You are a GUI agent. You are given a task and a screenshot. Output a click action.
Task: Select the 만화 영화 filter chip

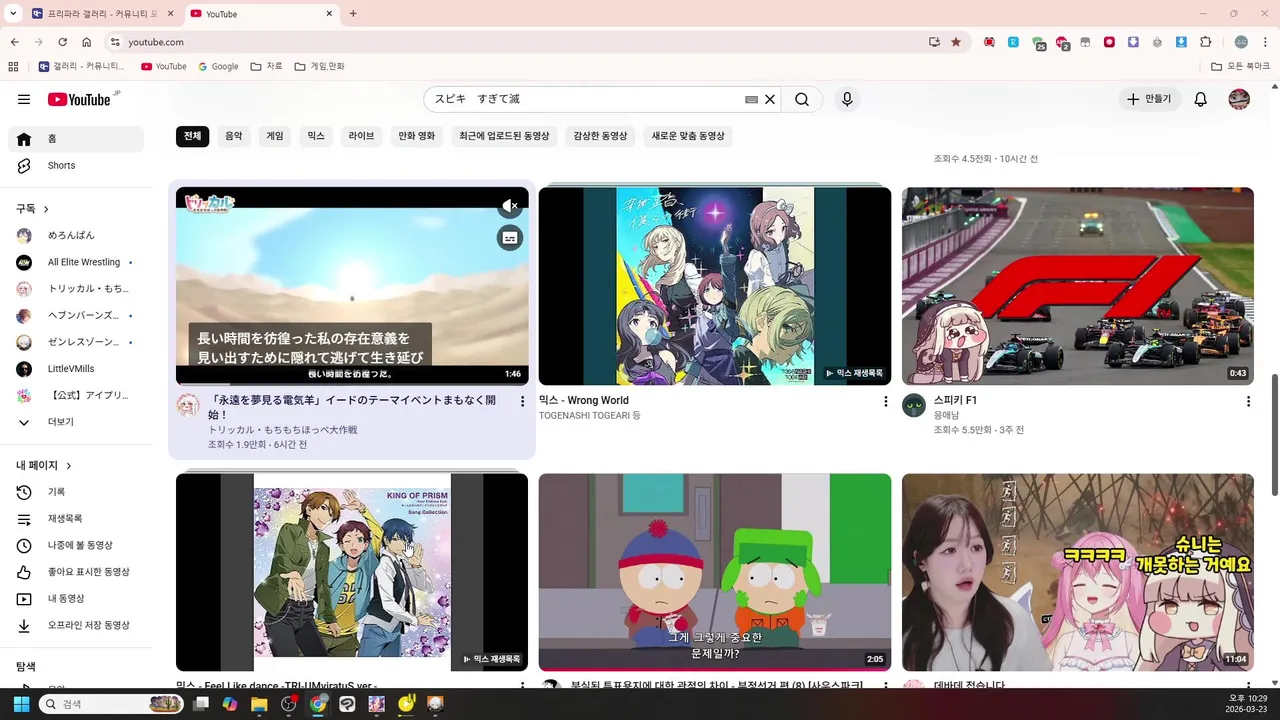coord(417,136)
